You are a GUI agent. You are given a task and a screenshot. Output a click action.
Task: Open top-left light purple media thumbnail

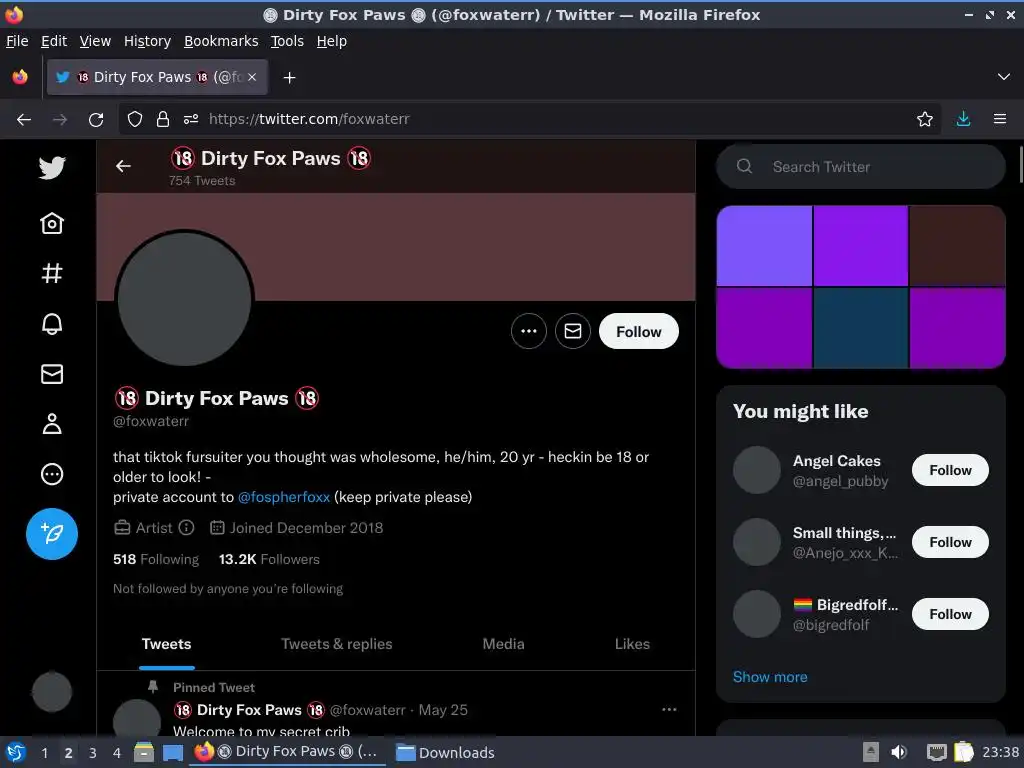[764, 246]
